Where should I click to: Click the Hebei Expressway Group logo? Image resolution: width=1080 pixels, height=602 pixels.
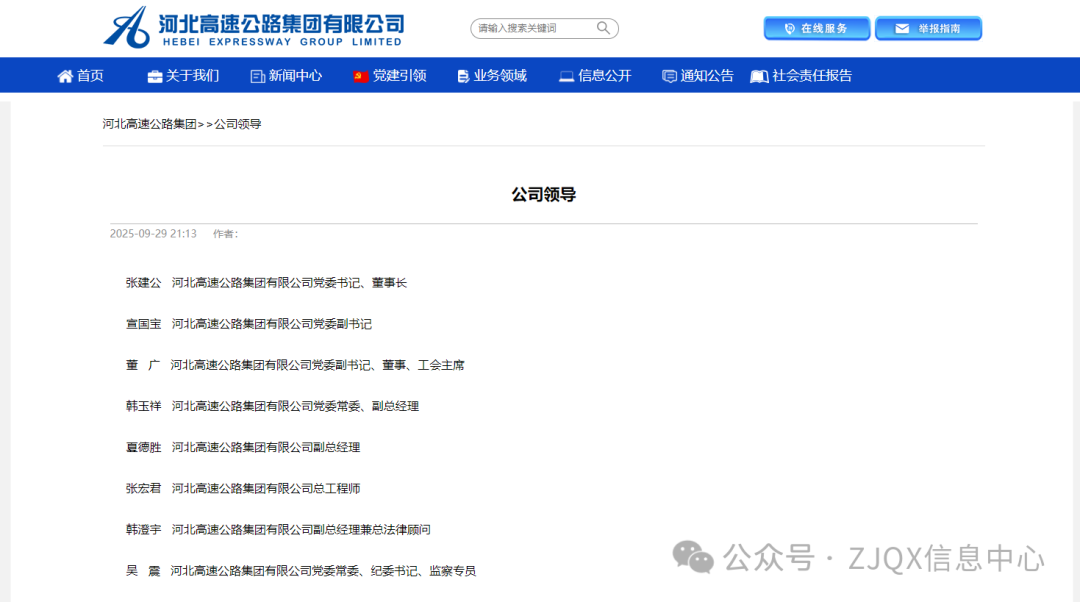[254, 27]
